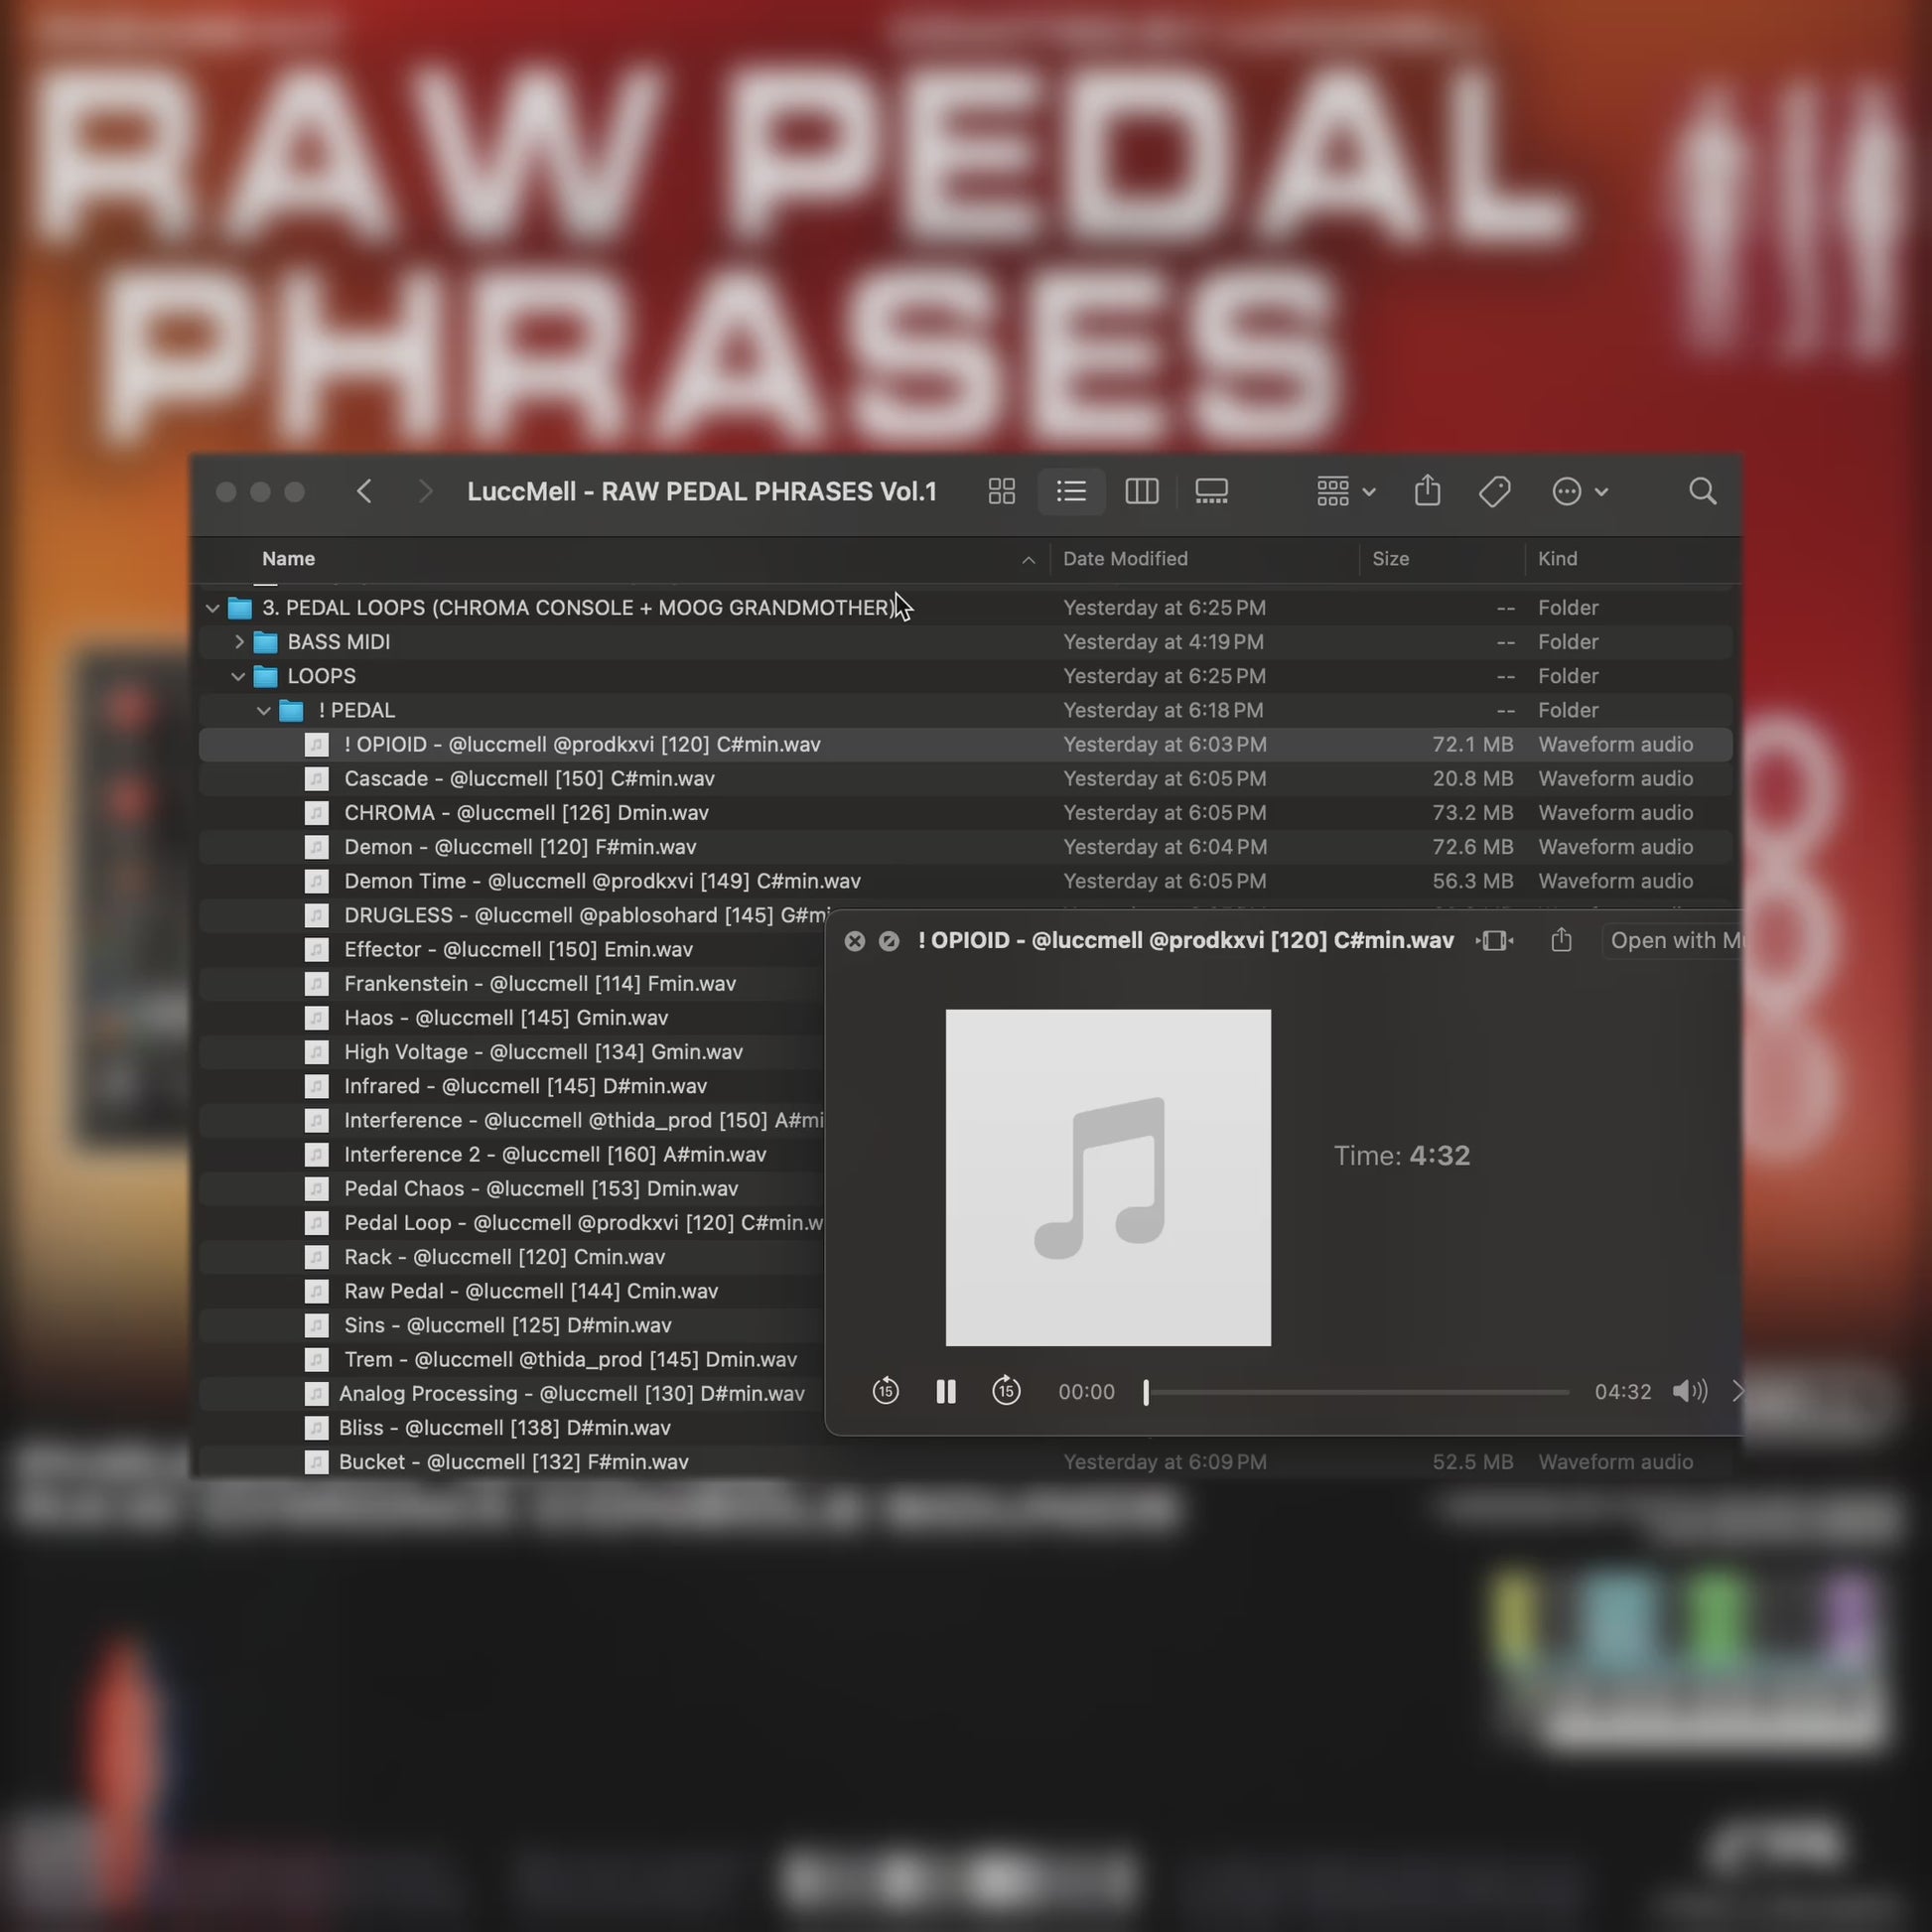Image resolution: width=1932 pixels, height=1932 pixels.
Task: Switch Finder to icon grid view
Action: [x=1001, y=491]
